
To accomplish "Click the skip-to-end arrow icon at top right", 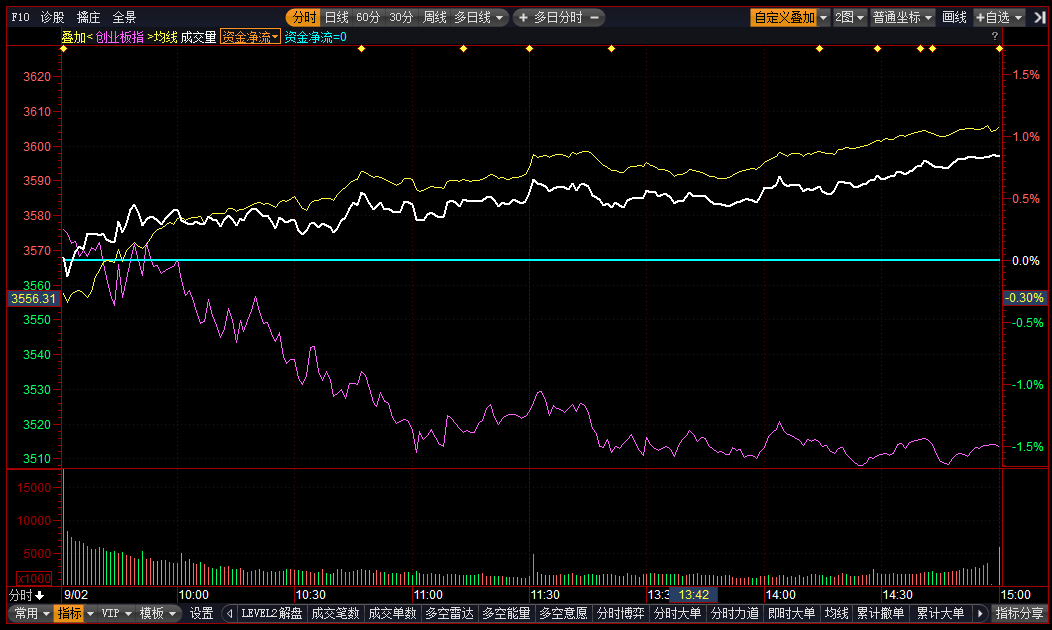I will pos(1039,17).
